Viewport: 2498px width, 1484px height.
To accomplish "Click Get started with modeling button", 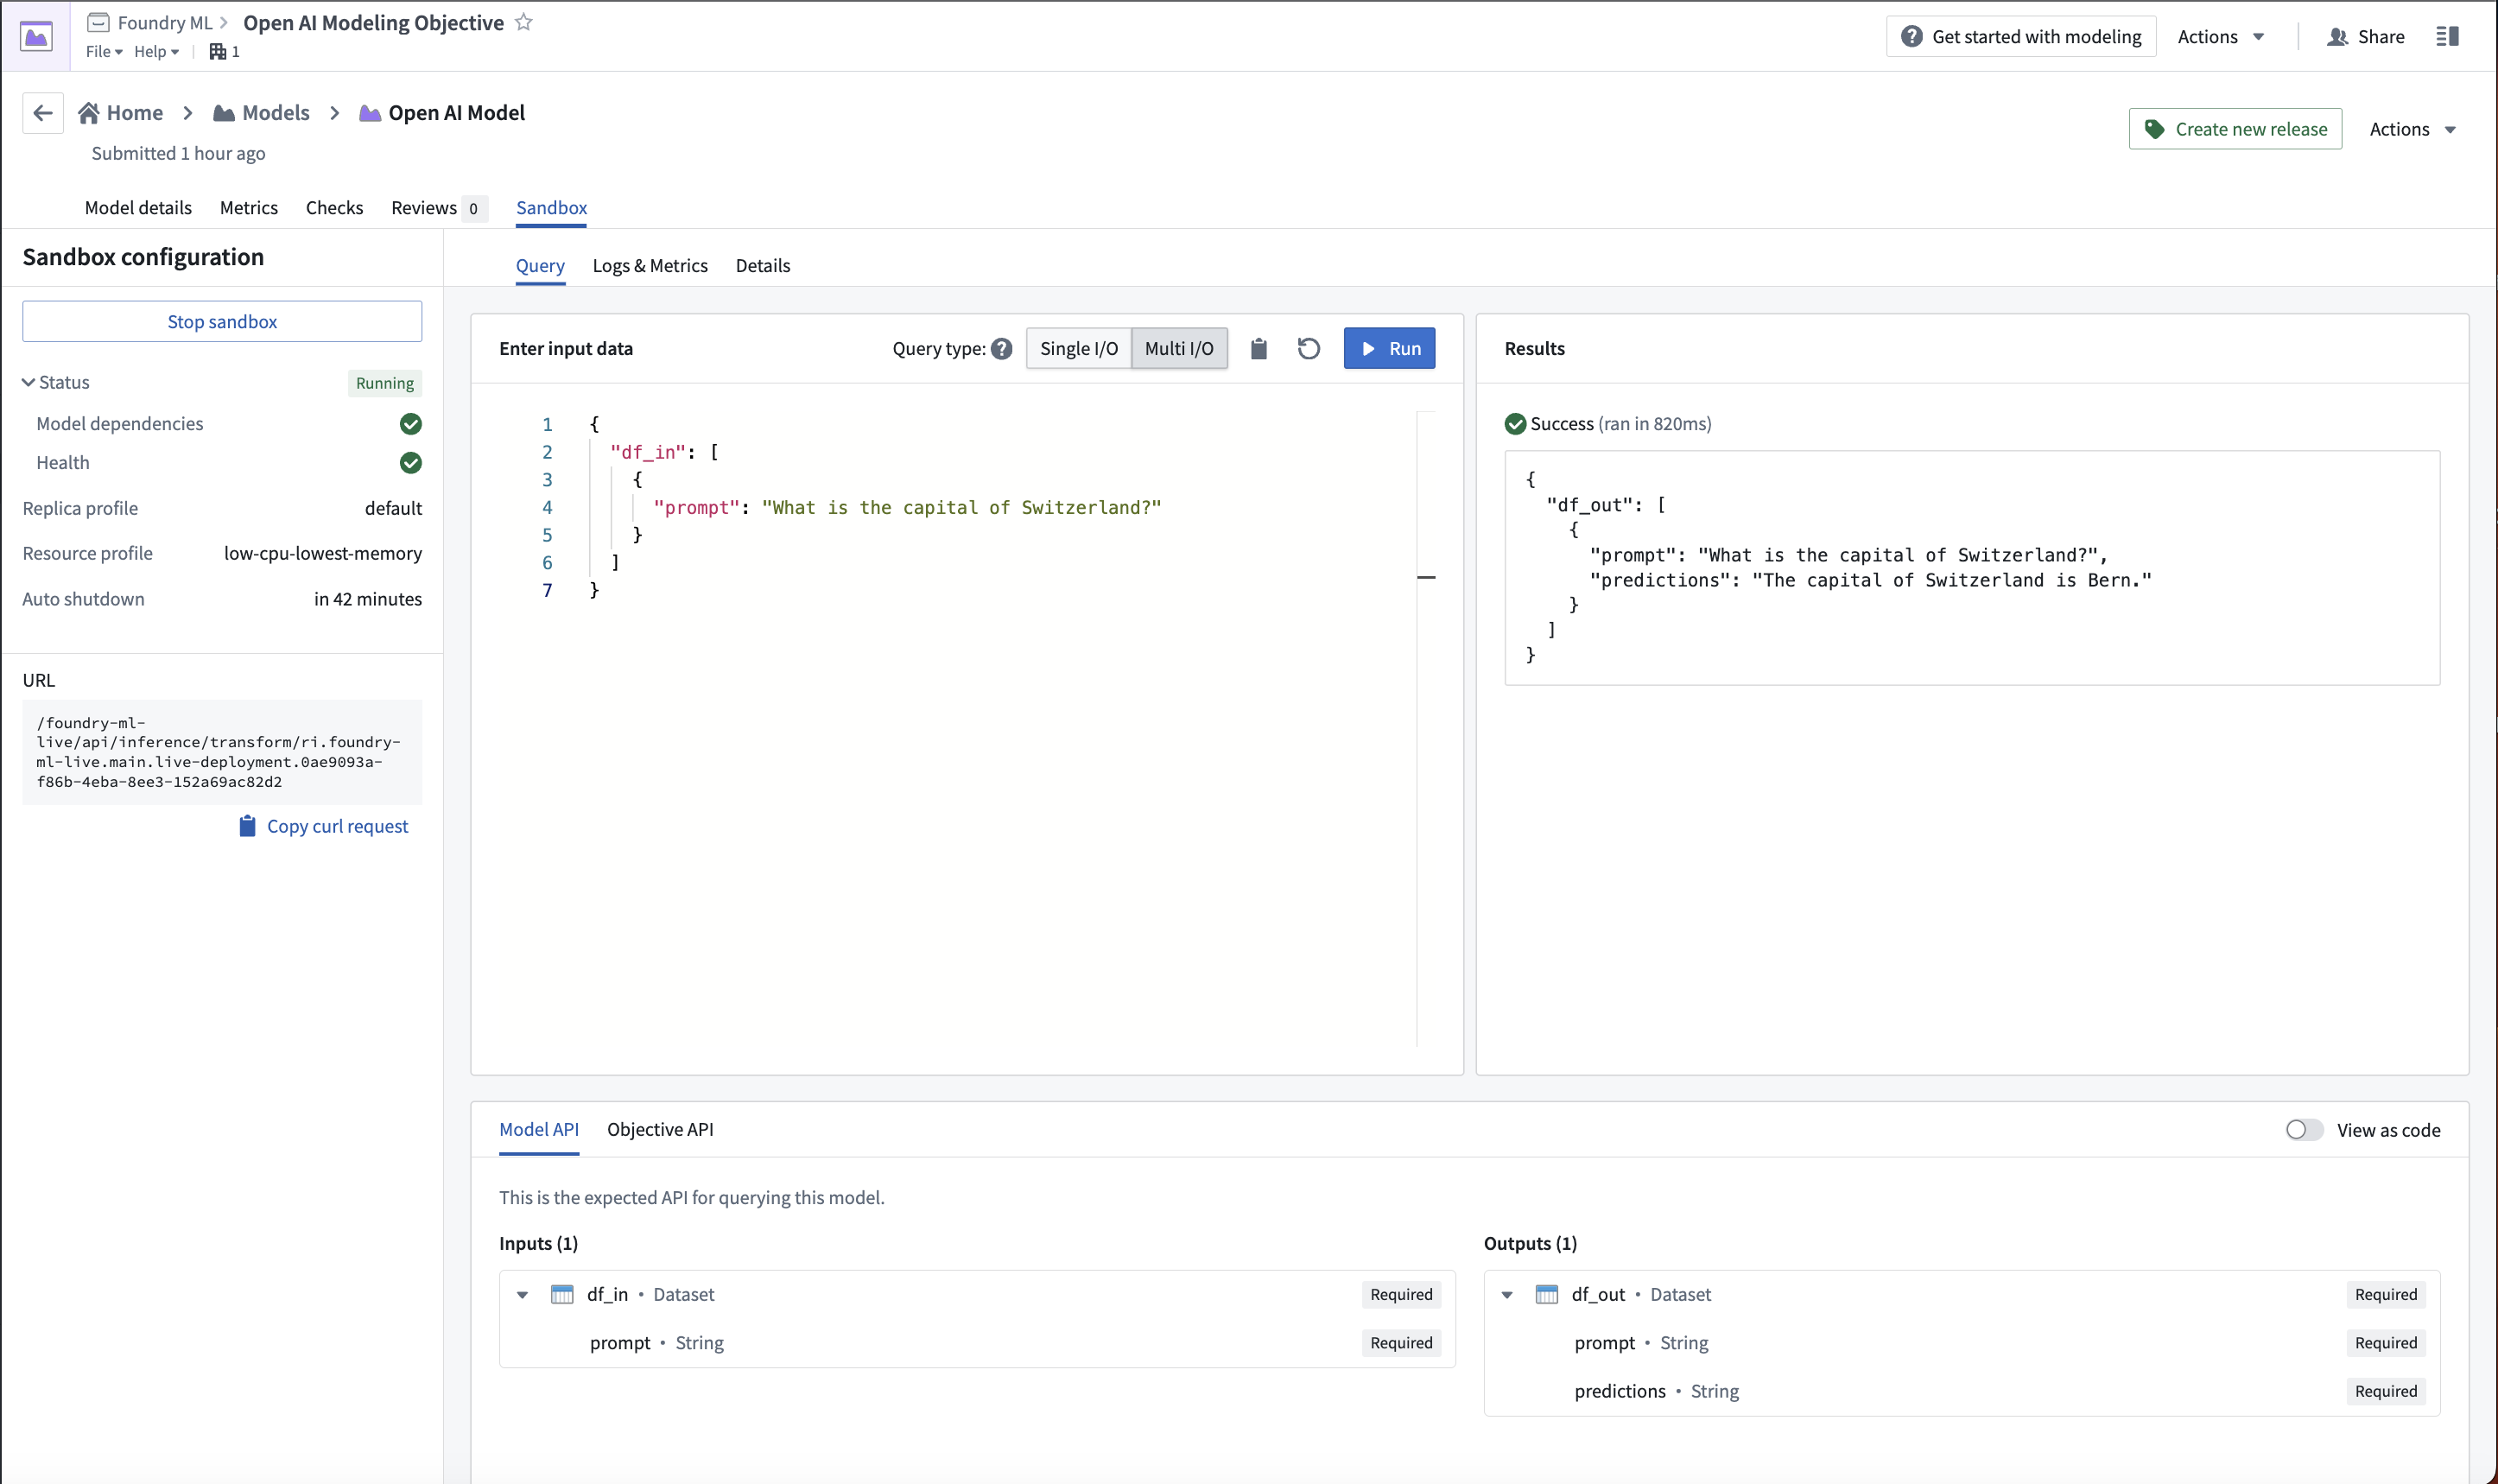I will pos(2021,37).
